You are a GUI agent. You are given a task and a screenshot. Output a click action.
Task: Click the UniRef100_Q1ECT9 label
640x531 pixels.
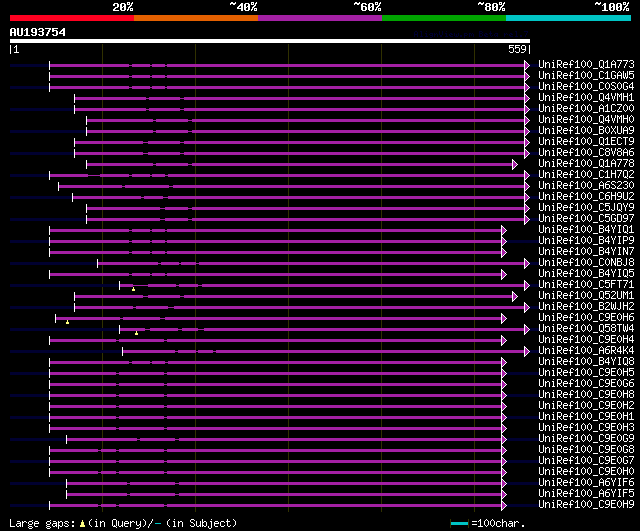coord(586,142)
